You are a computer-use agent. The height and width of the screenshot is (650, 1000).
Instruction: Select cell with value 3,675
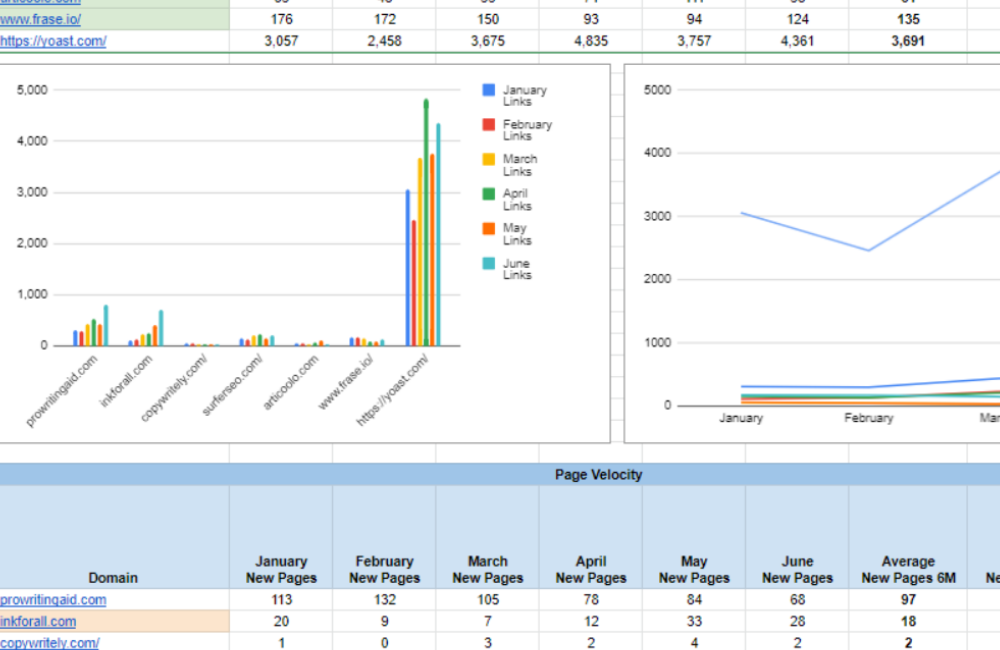click(488, 41)
